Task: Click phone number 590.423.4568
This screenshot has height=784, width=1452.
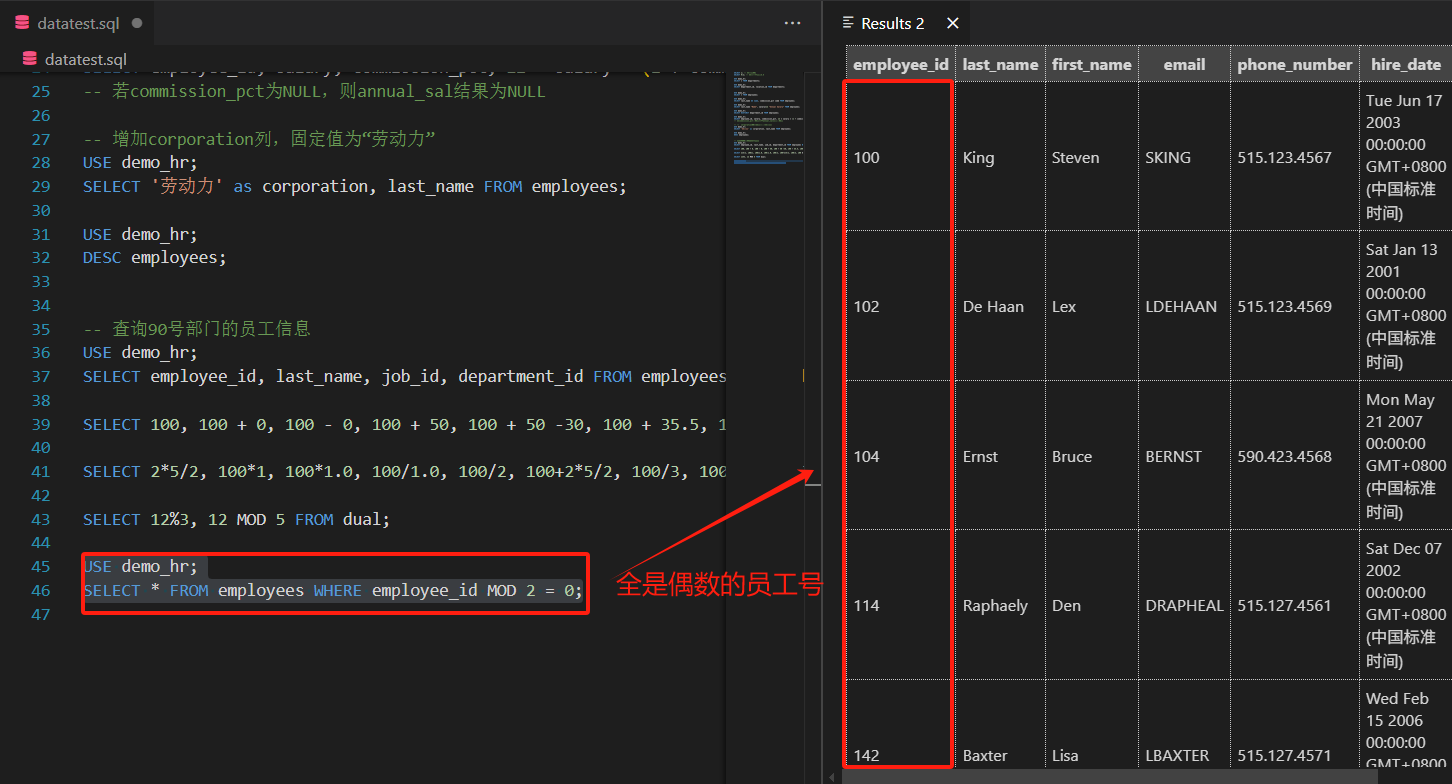Action: [1295, 456]
